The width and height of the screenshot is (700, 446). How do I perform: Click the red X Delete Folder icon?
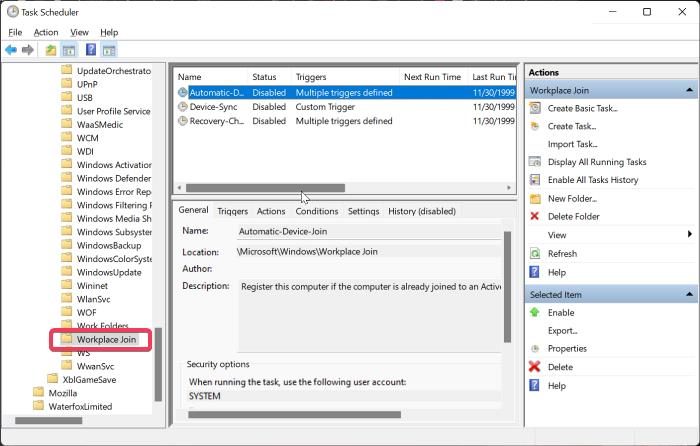pyautogui.click(x=534, y=217)
